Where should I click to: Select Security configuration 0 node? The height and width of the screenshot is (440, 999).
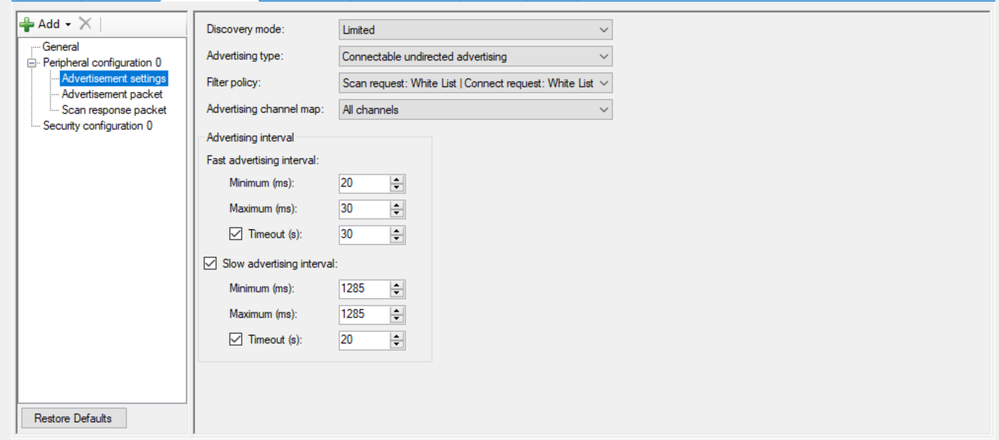tap(97, 126)
